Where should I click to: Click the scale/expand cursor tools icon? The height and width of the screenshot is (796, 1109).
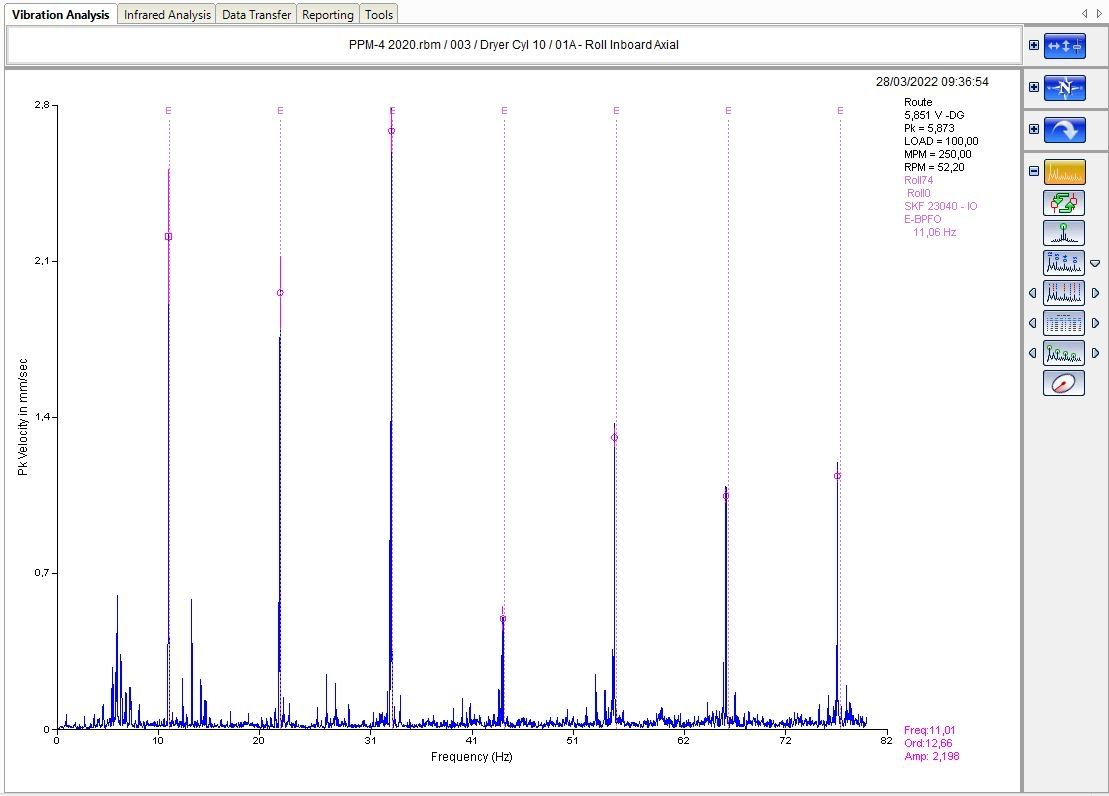[1064, 46]
